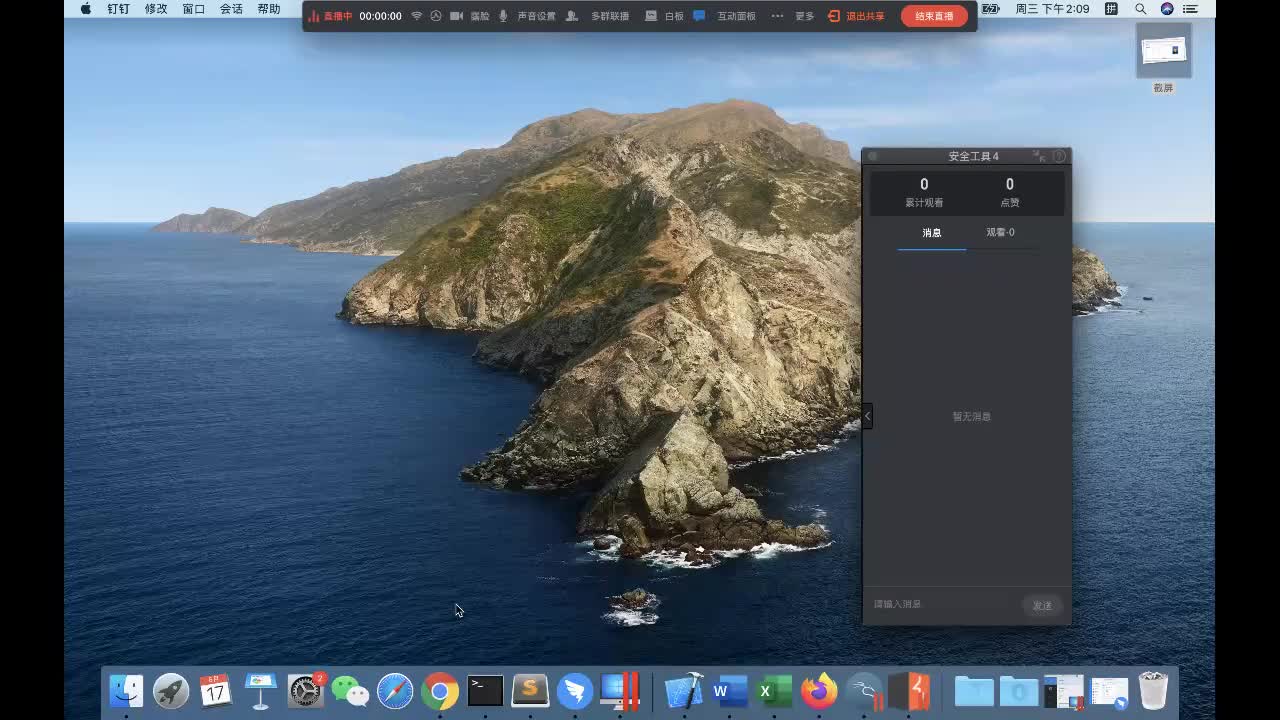Open DingTalk from the Dock
This screenshot has width=1280, height=720.
click(575, 690)
